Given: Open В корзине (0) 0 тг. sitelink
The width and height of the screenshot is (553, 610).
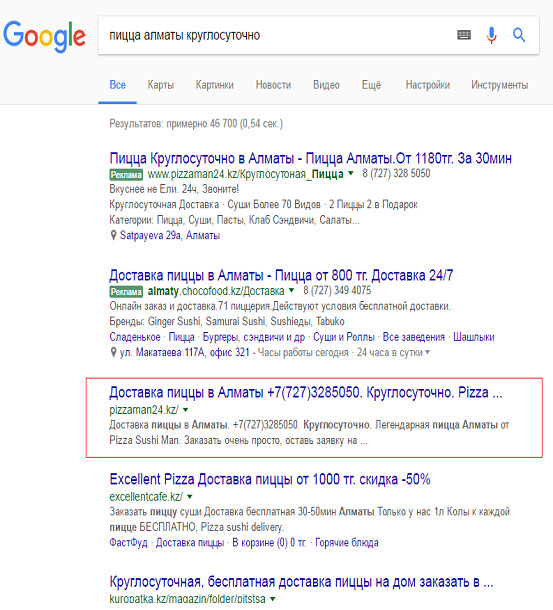Looking at the screenshot, I should (x=269, y=542).
